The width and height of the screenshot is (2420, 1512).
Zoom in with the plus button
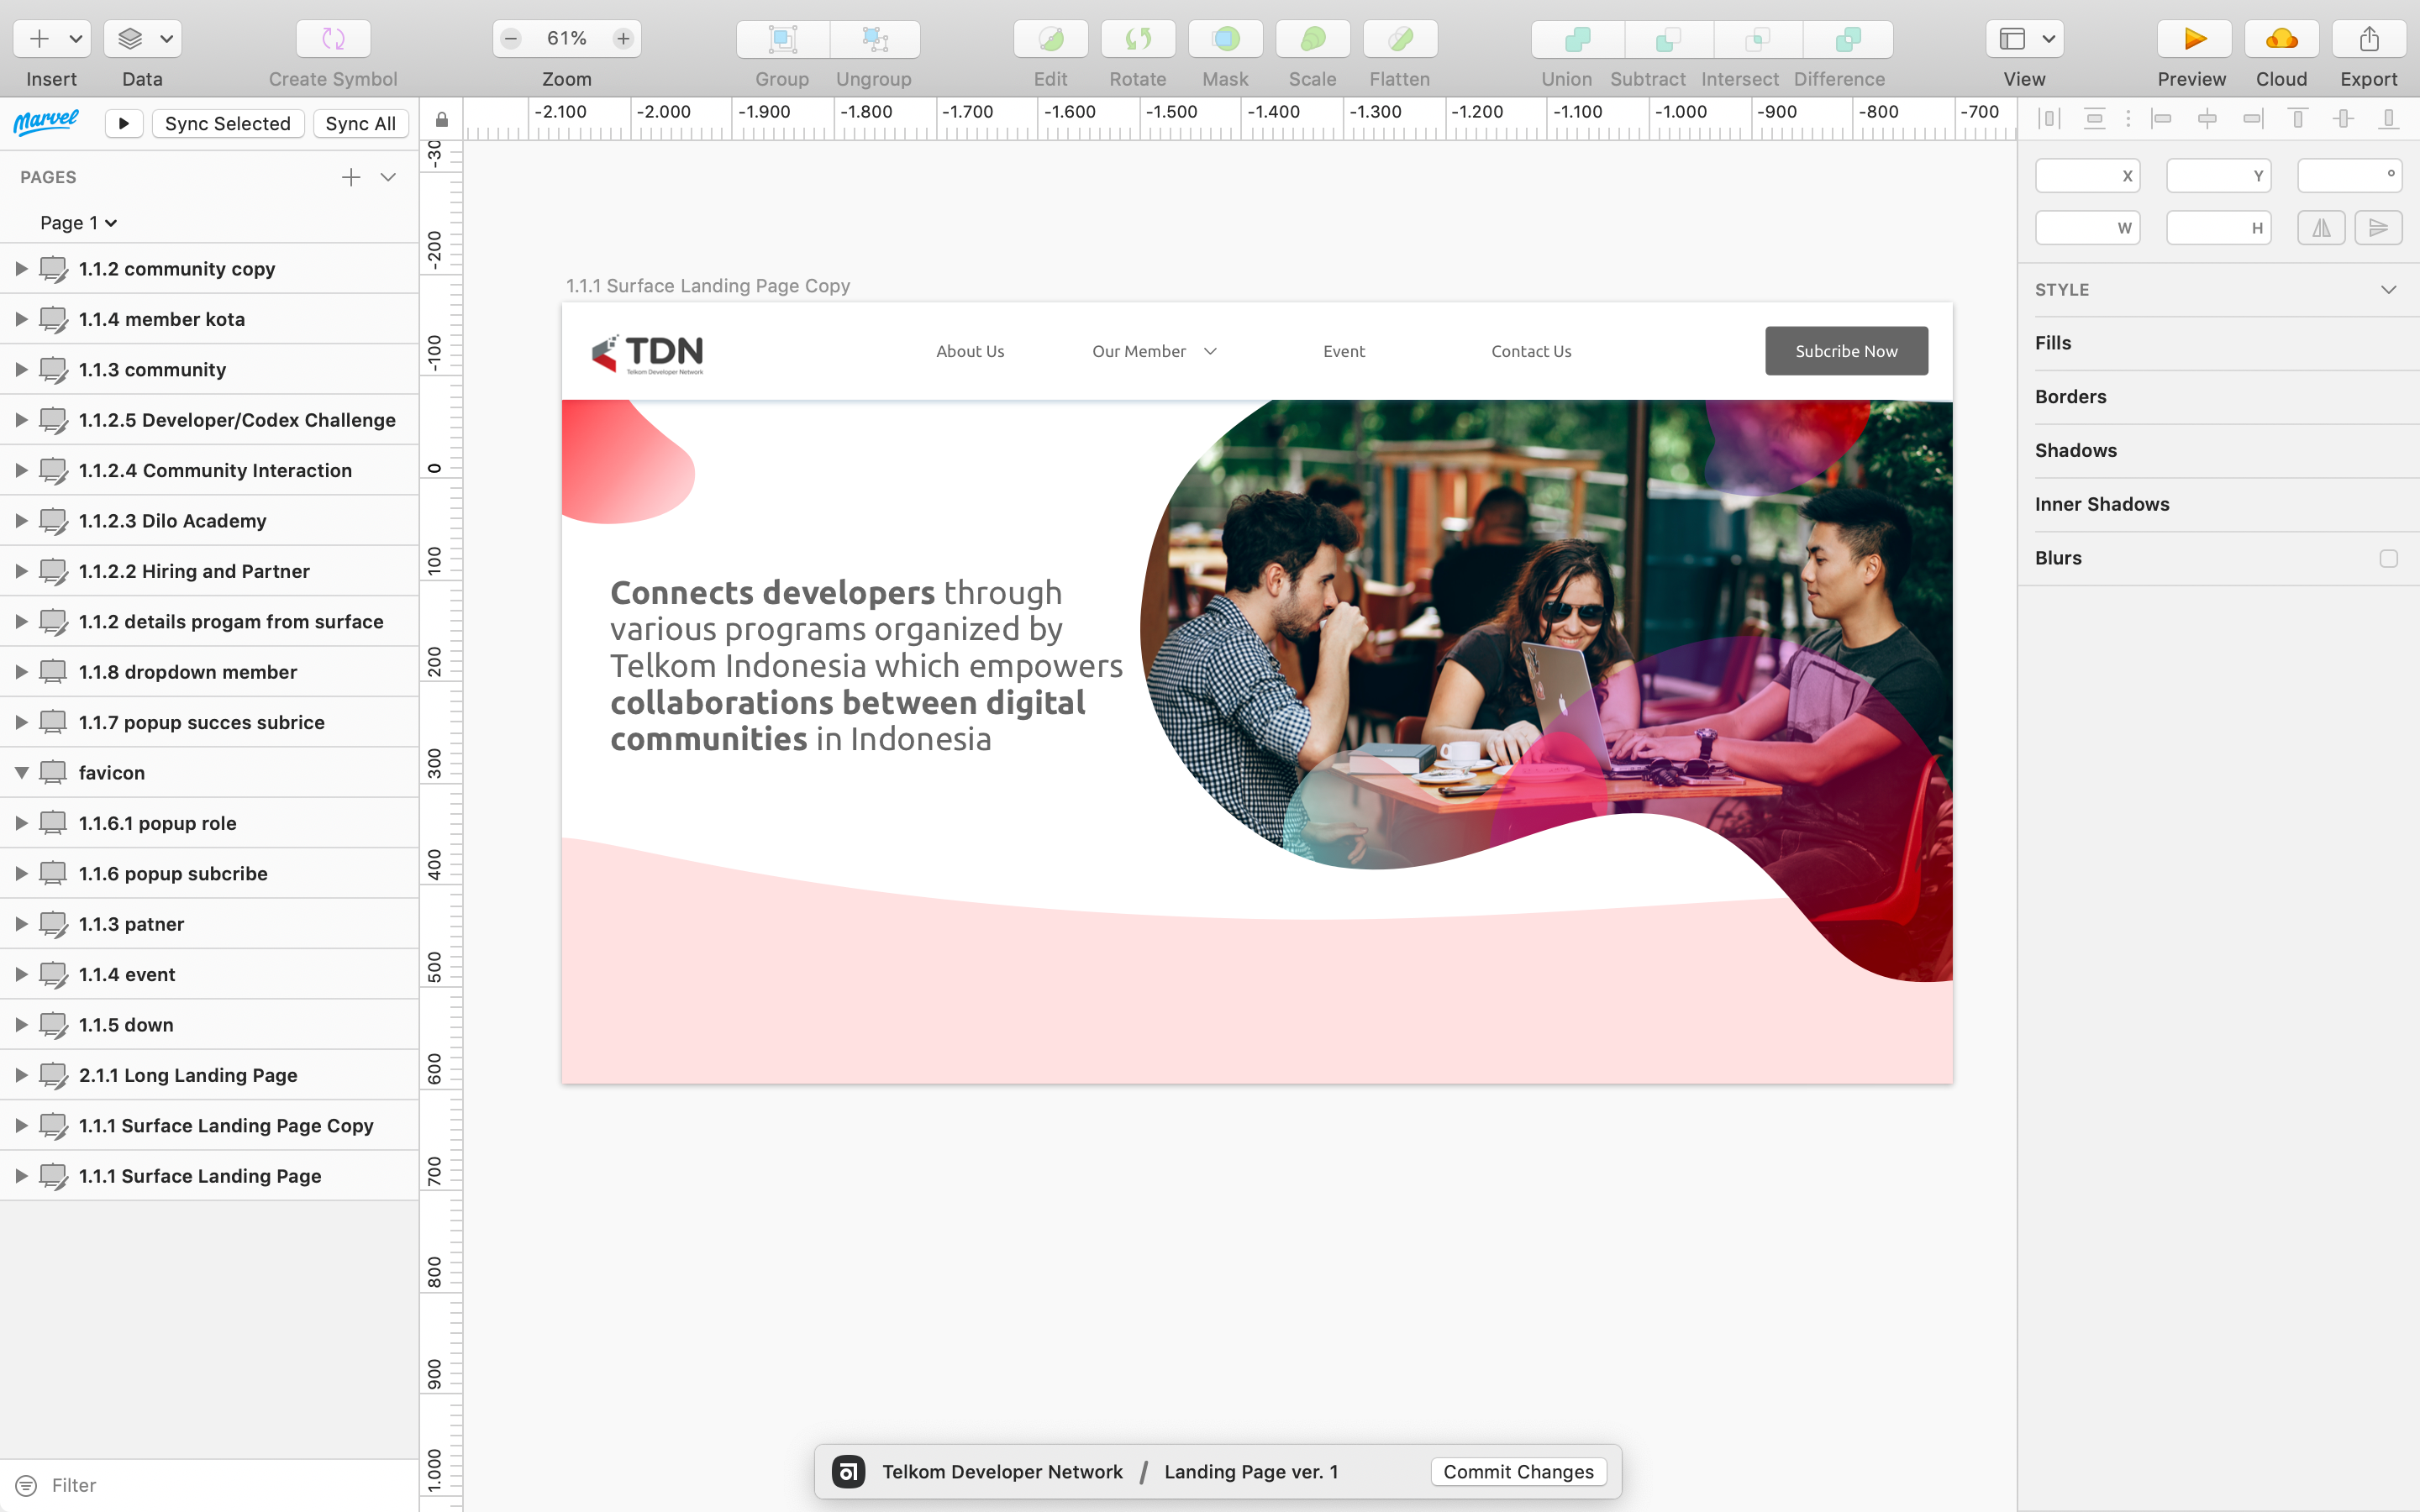point(623,39)
